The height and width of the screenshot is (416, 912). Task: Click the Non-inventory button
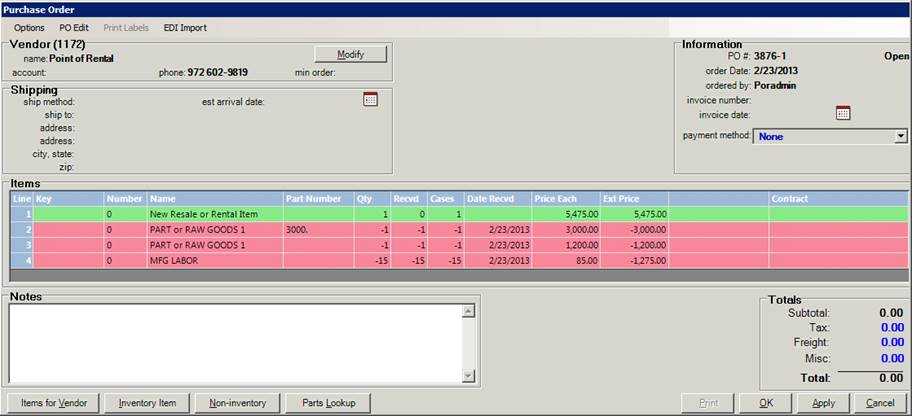click(x=237, y=403)
